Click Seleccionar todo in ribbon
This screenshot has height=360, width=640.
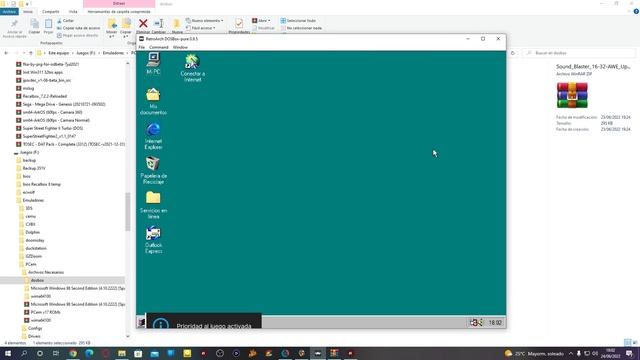298,20
